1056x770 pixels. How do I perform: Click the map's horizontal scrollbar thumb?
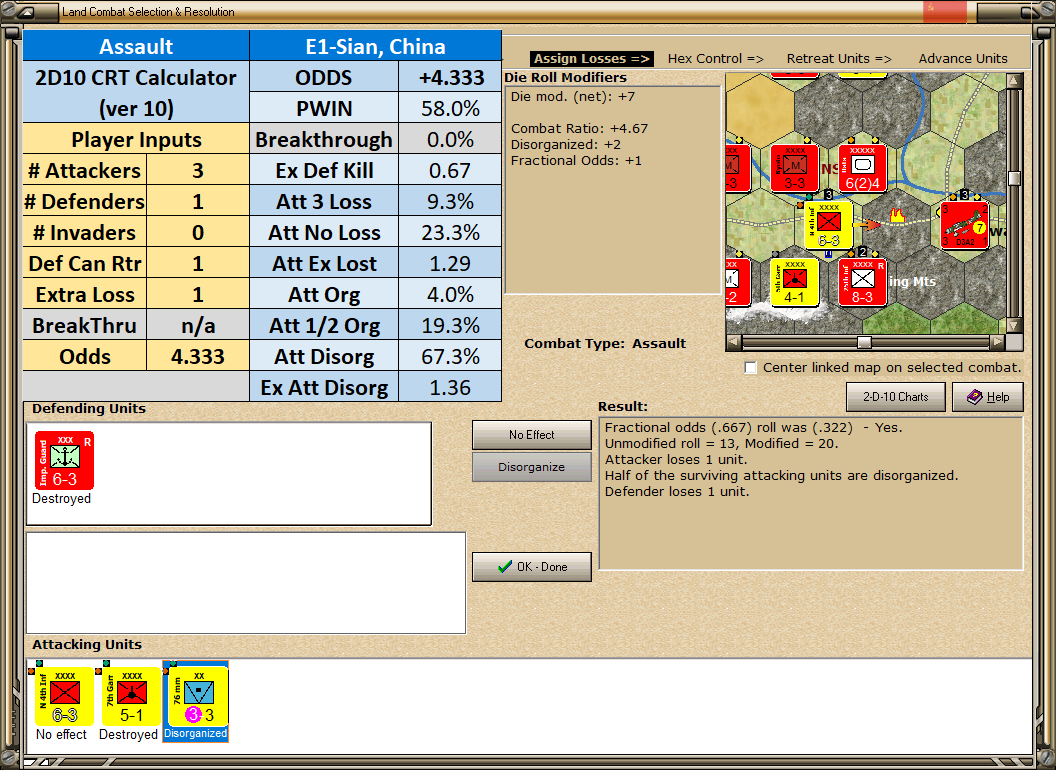pos(864,342)
